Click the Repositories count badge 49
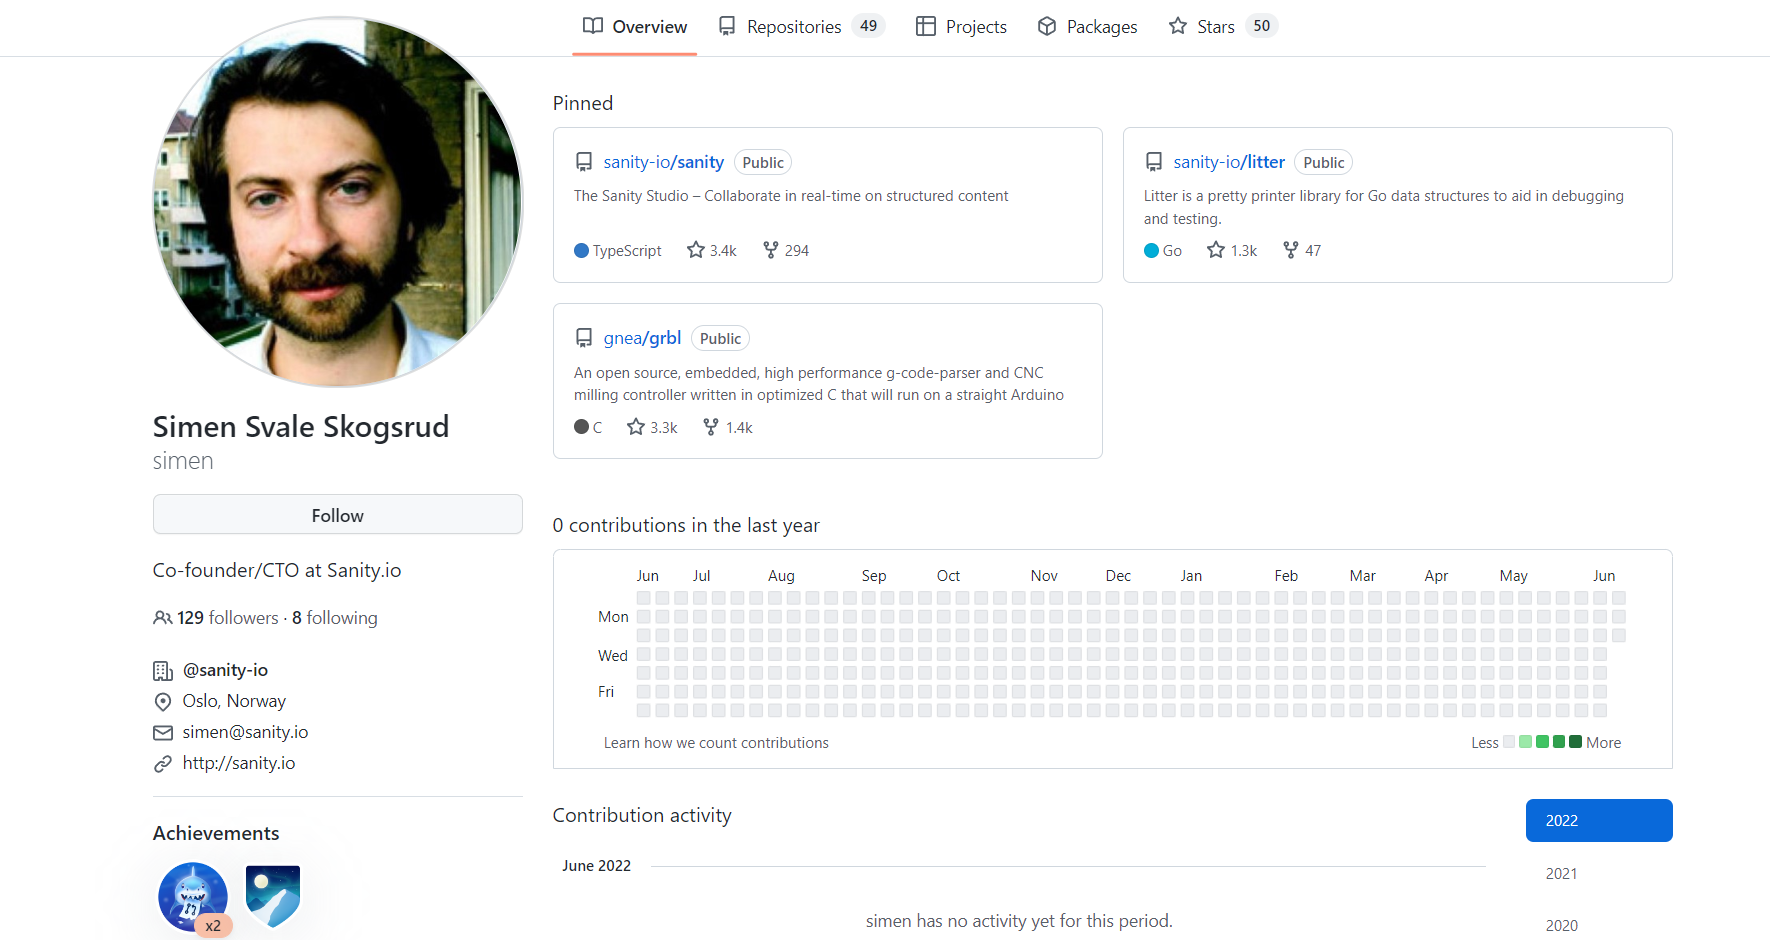This screenshot has height=940, width=1770. [868, 26]
